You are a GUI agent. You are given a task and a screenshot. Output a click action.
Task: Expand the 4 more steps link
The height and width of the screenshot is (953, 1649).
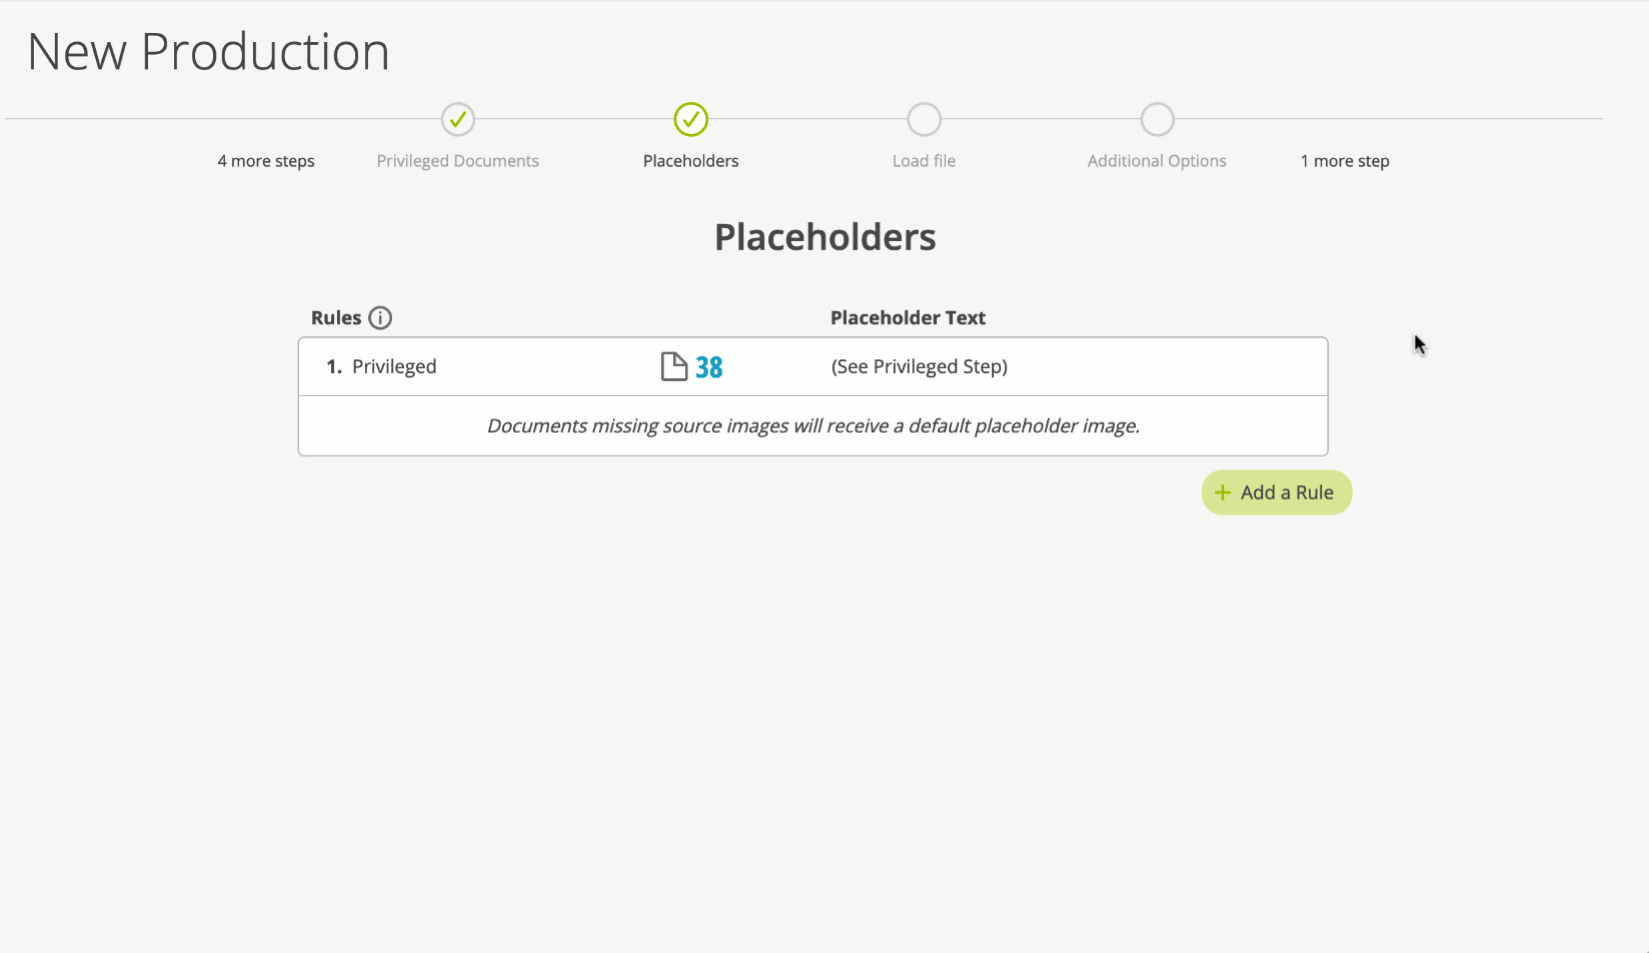(266, 161)
